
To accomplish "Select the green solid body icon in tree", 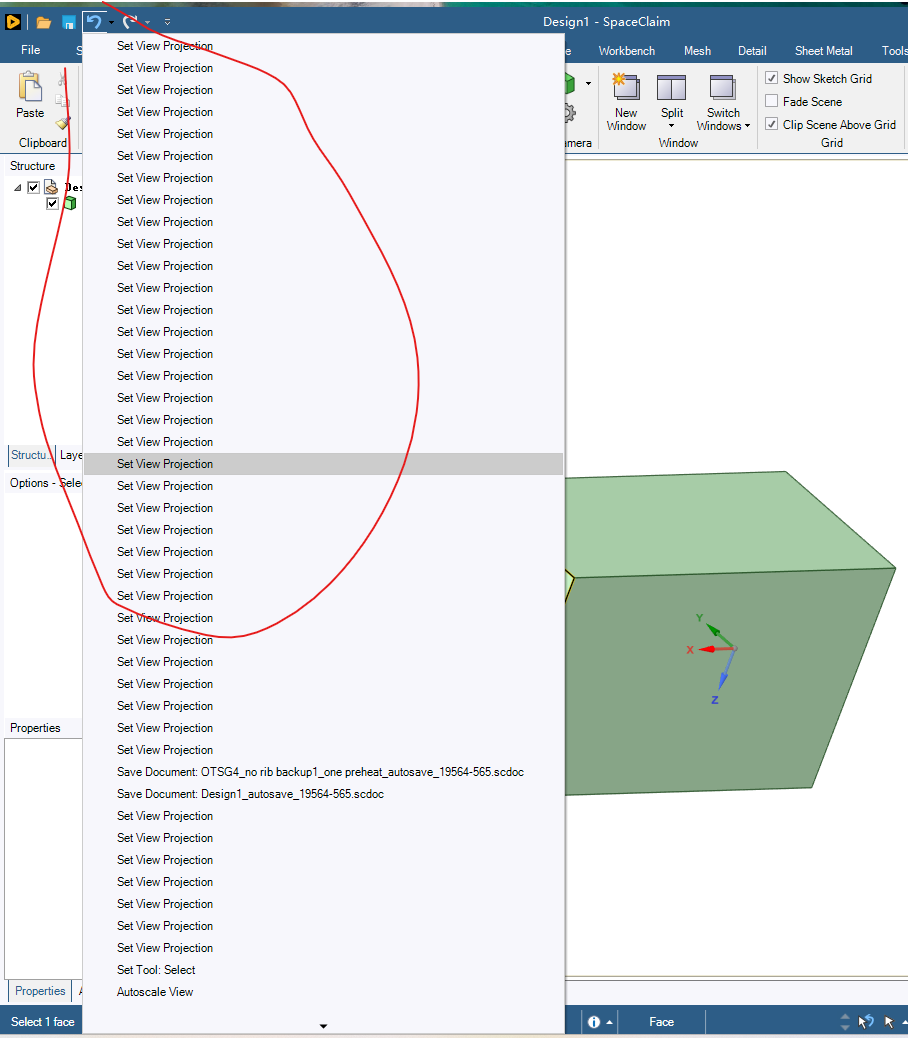I will click(x=70, y=203).
